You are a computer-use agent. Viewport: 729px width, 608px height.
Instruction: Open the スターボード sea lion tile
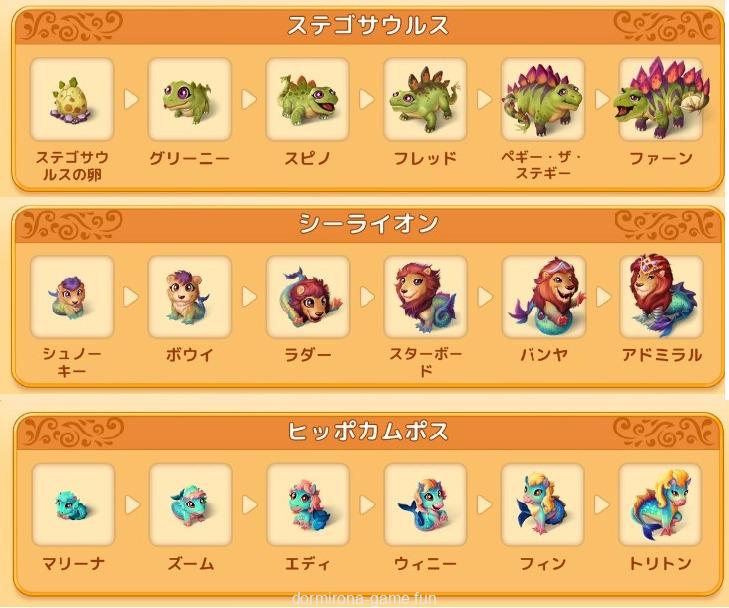click(x=425, y=297)
